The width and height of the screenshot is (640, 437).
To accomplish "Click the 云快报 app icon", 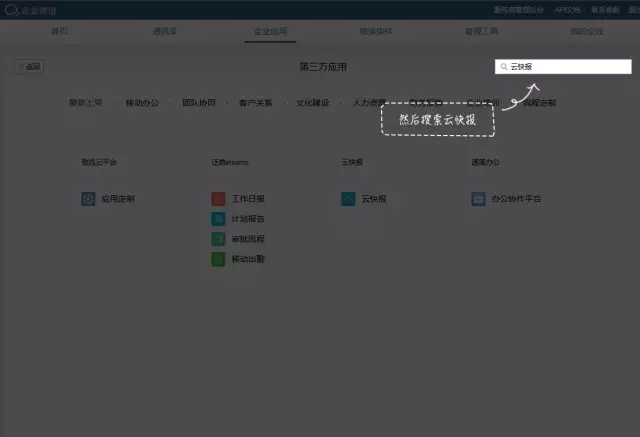I will click(x=348, y=199).
